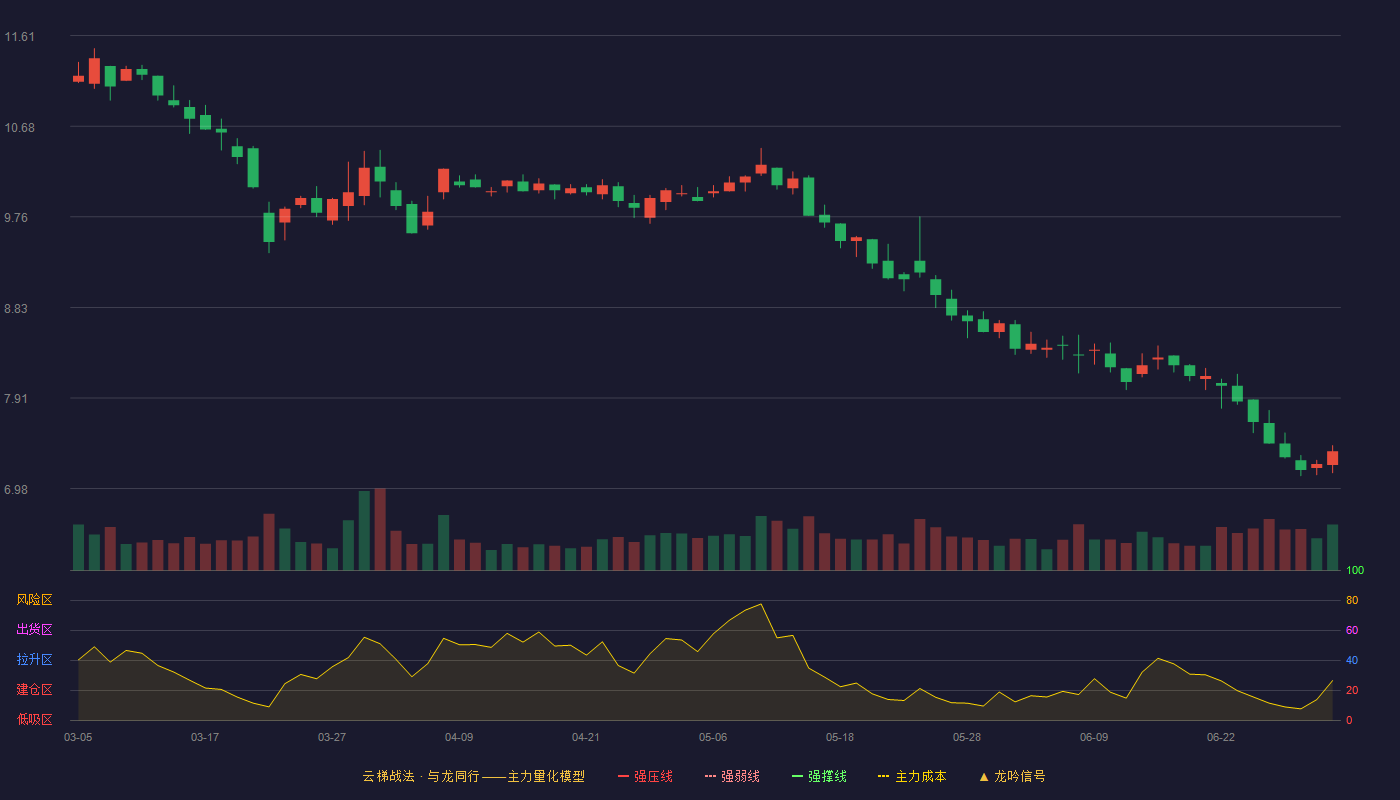
Task: Toggle the 云梯战法 主力量化模型 legend entry
Action: [474, 776]
